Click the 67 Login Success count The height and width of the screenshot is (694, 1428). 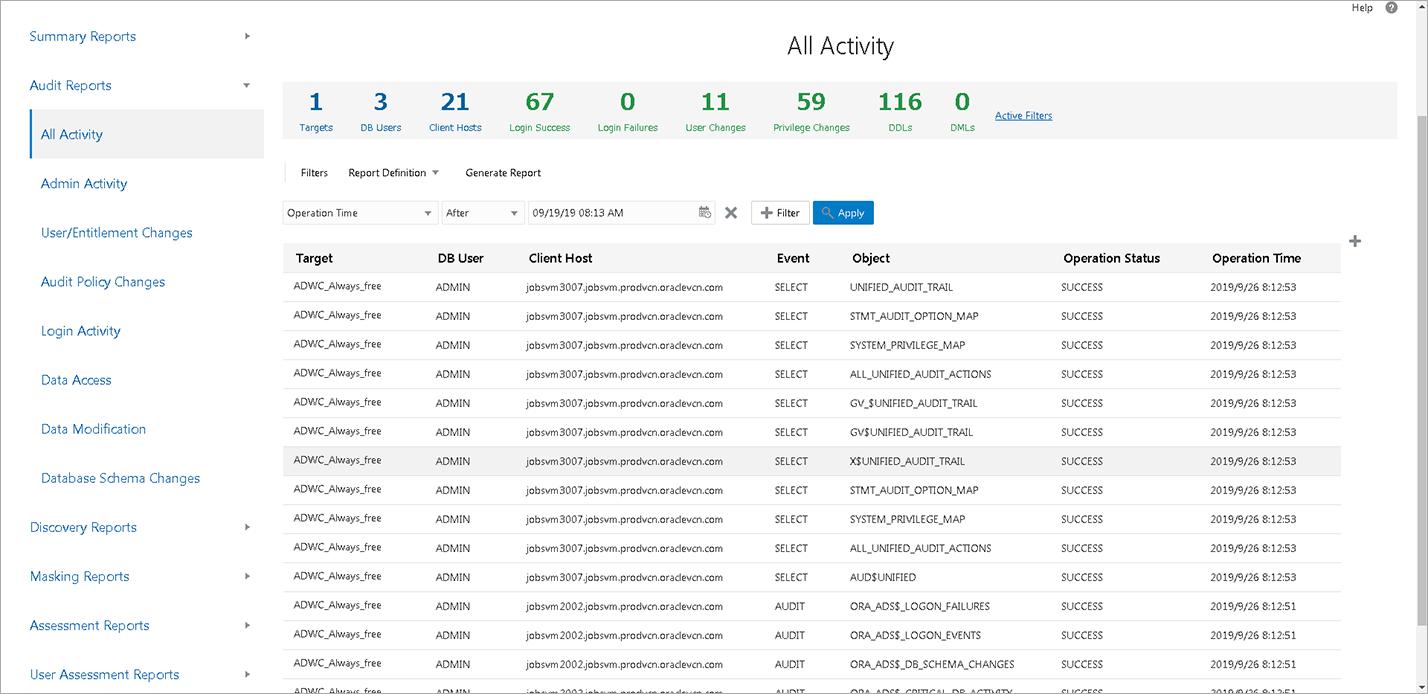[540, 111]
